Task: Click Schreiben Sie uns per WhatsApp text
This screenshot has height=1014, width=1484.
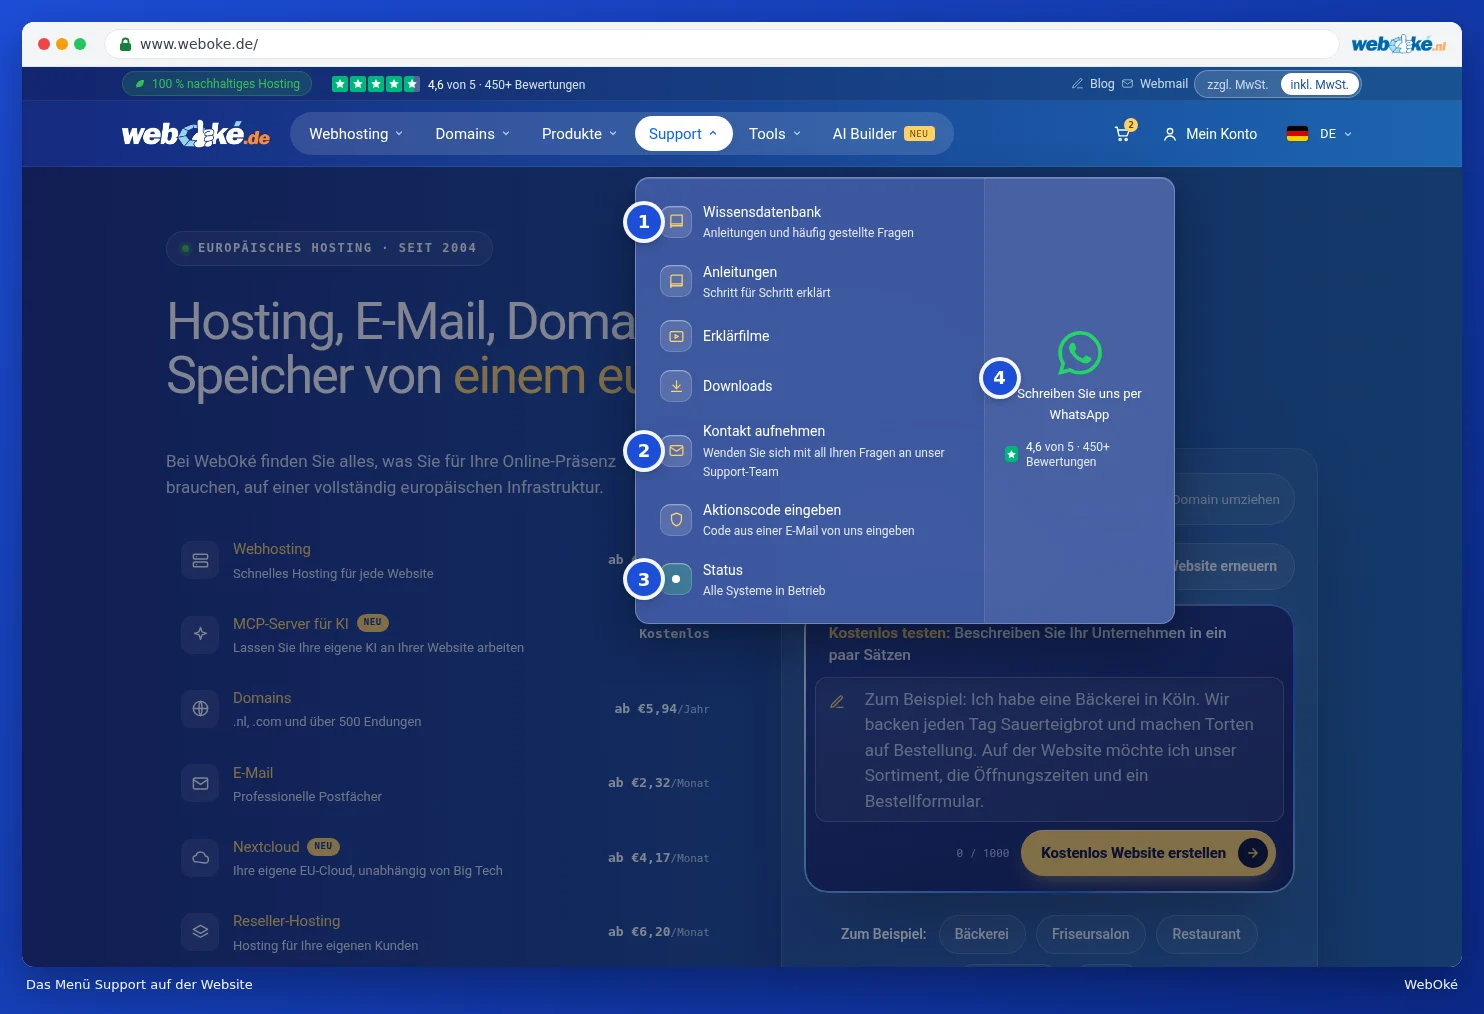Action: point(1079,404)
